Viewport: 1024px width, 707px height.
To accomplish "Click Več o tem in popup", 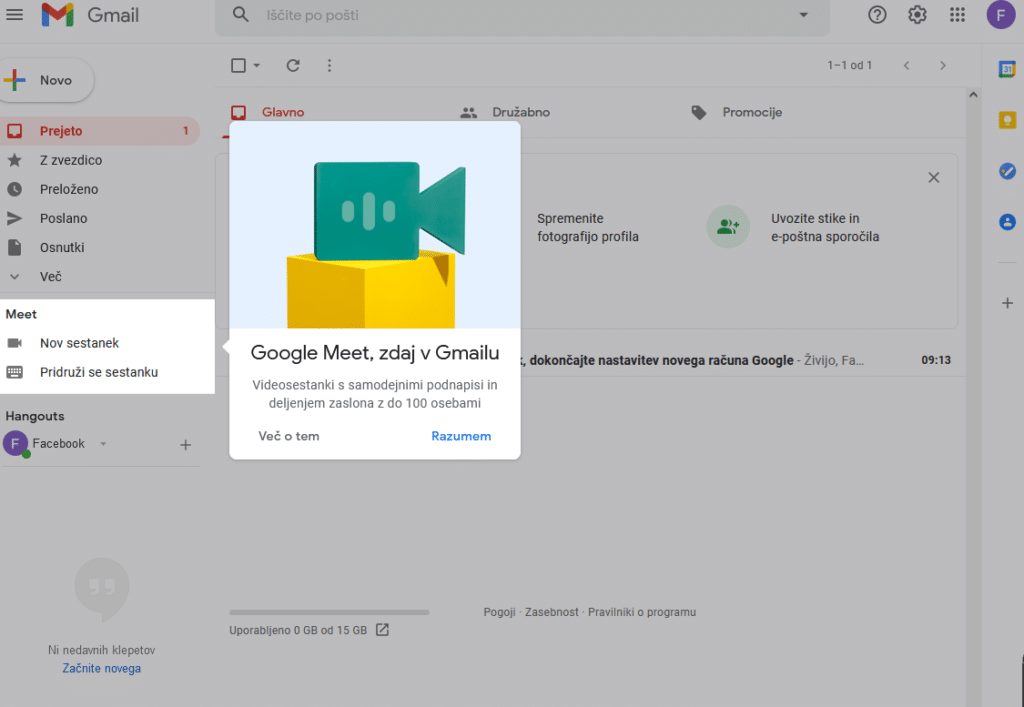I will (289, 436).
